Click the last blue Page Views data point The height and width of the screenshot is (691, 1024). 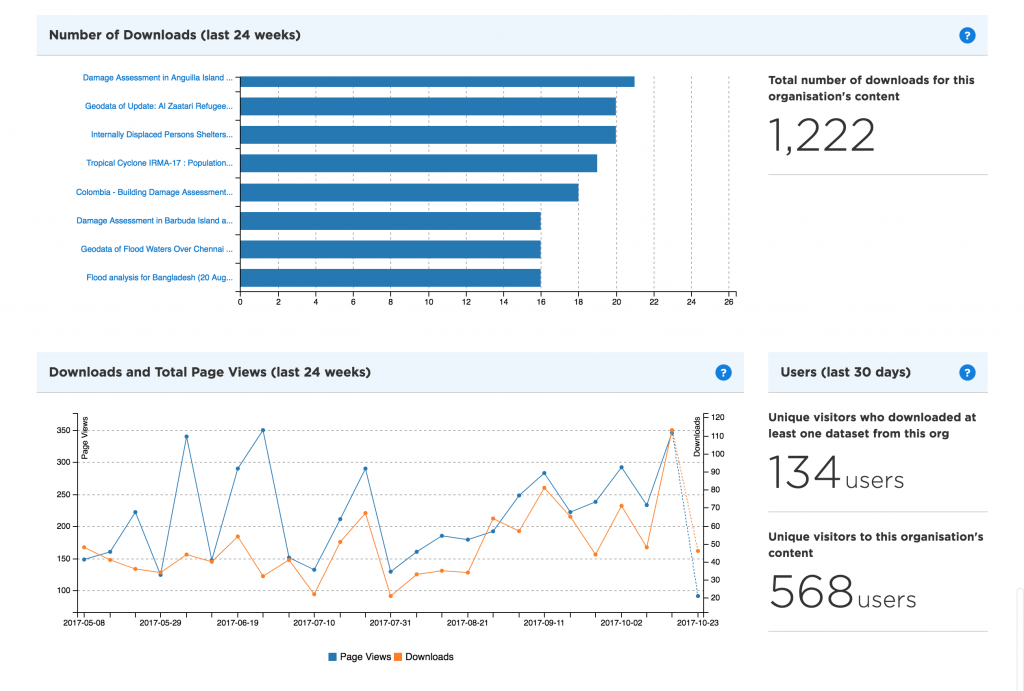point(698,596)
